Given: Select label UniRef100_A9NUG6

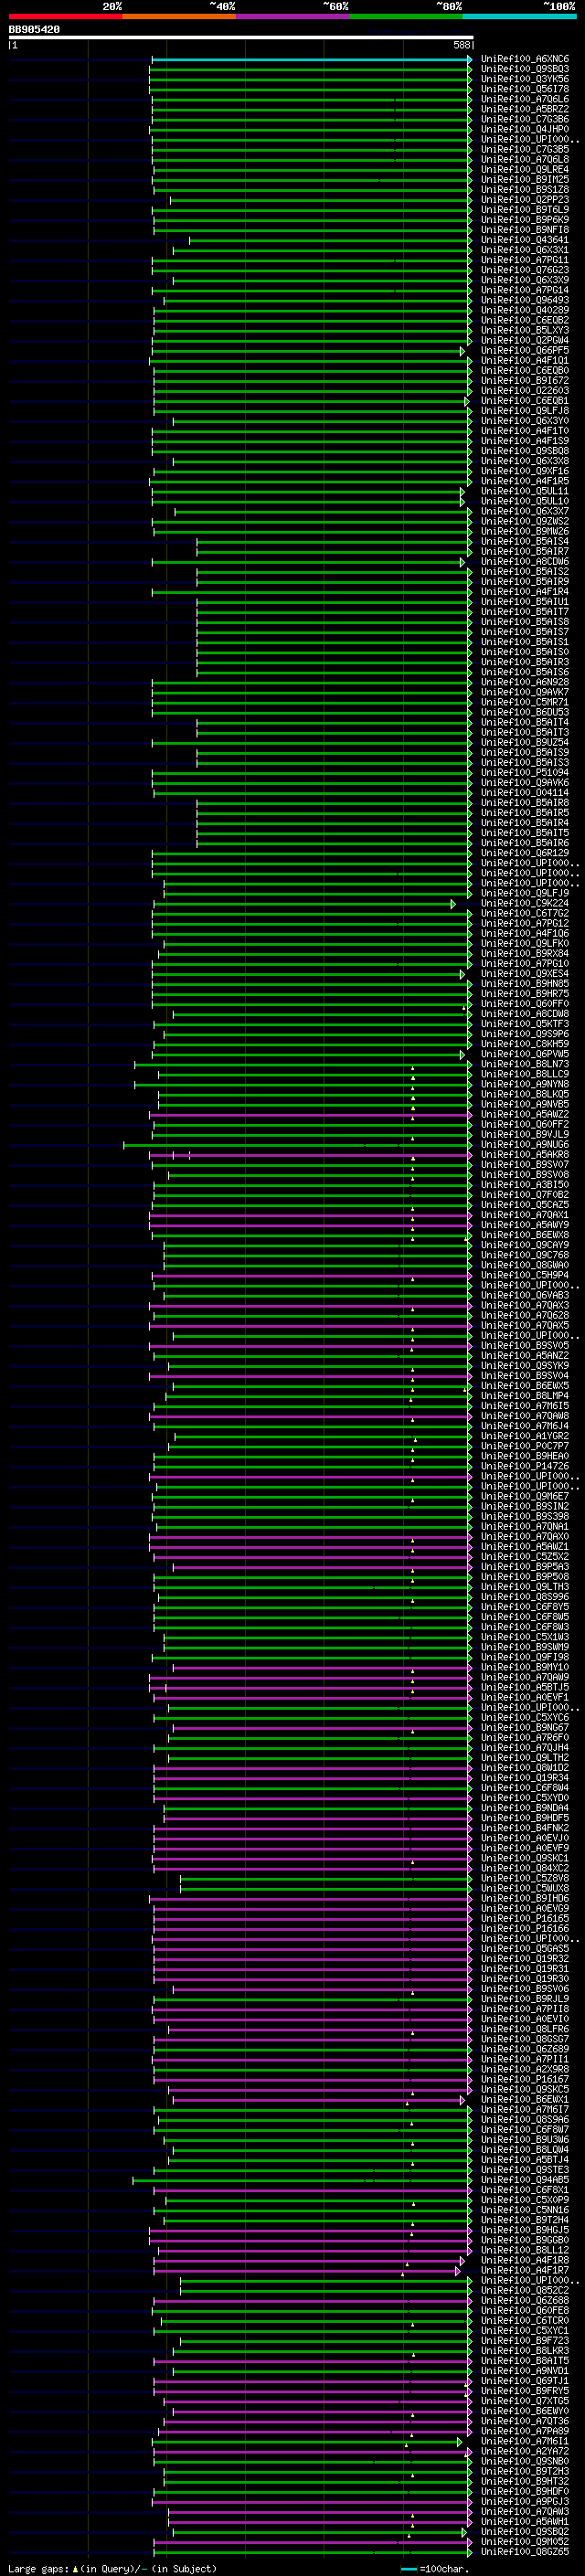Looking at the screenshot, I should click(x=525, y=1144).
